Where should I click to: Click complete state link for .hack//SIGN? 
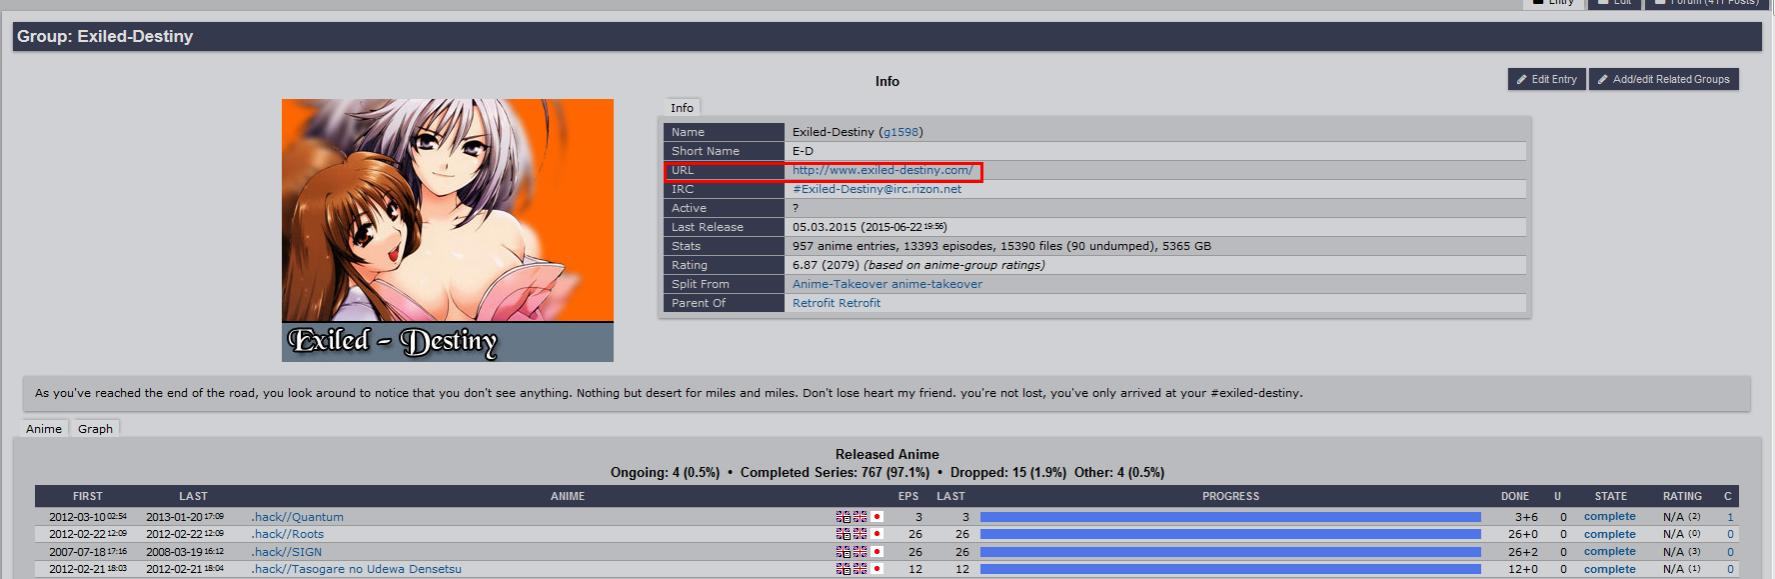1609,551
